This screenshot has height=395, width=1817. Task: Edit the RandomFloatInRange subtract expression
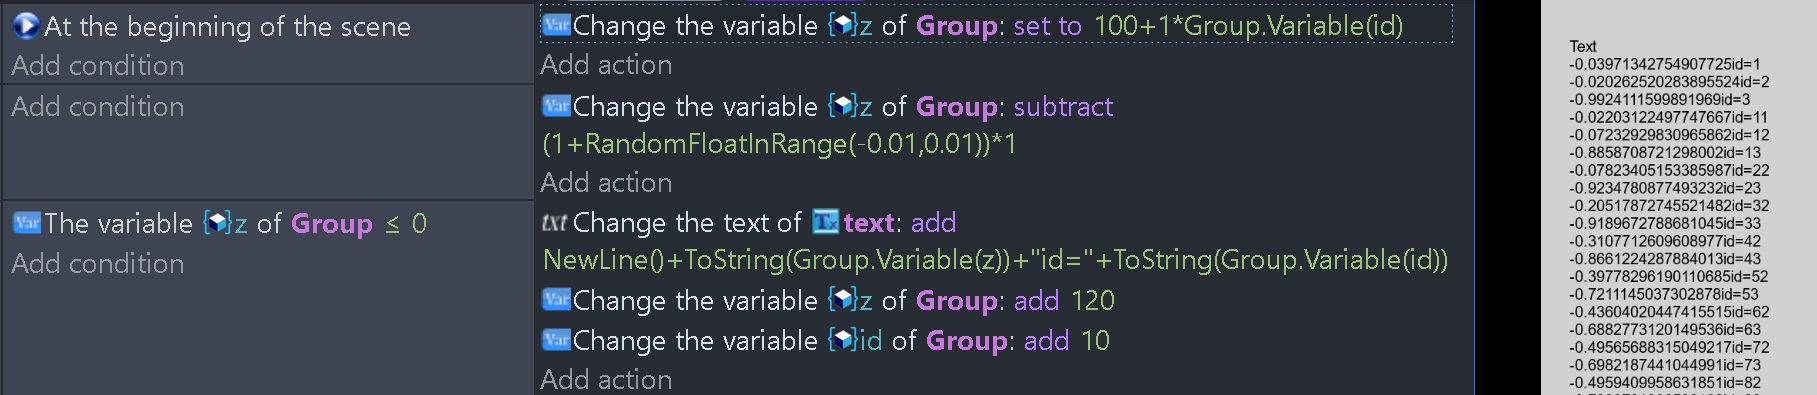coord(779,144)
